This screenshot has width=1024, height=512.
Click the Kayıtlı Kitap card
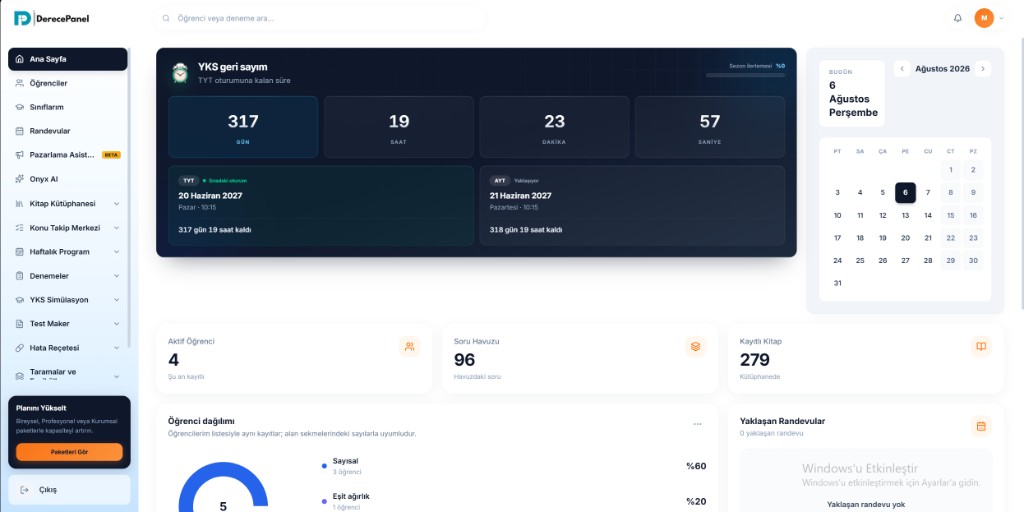866,359
